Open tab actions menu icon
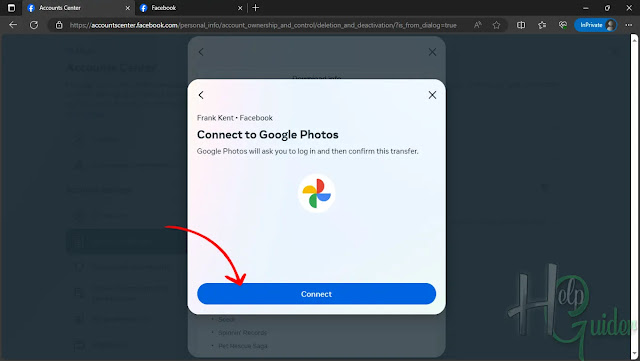 click(11, 8)
